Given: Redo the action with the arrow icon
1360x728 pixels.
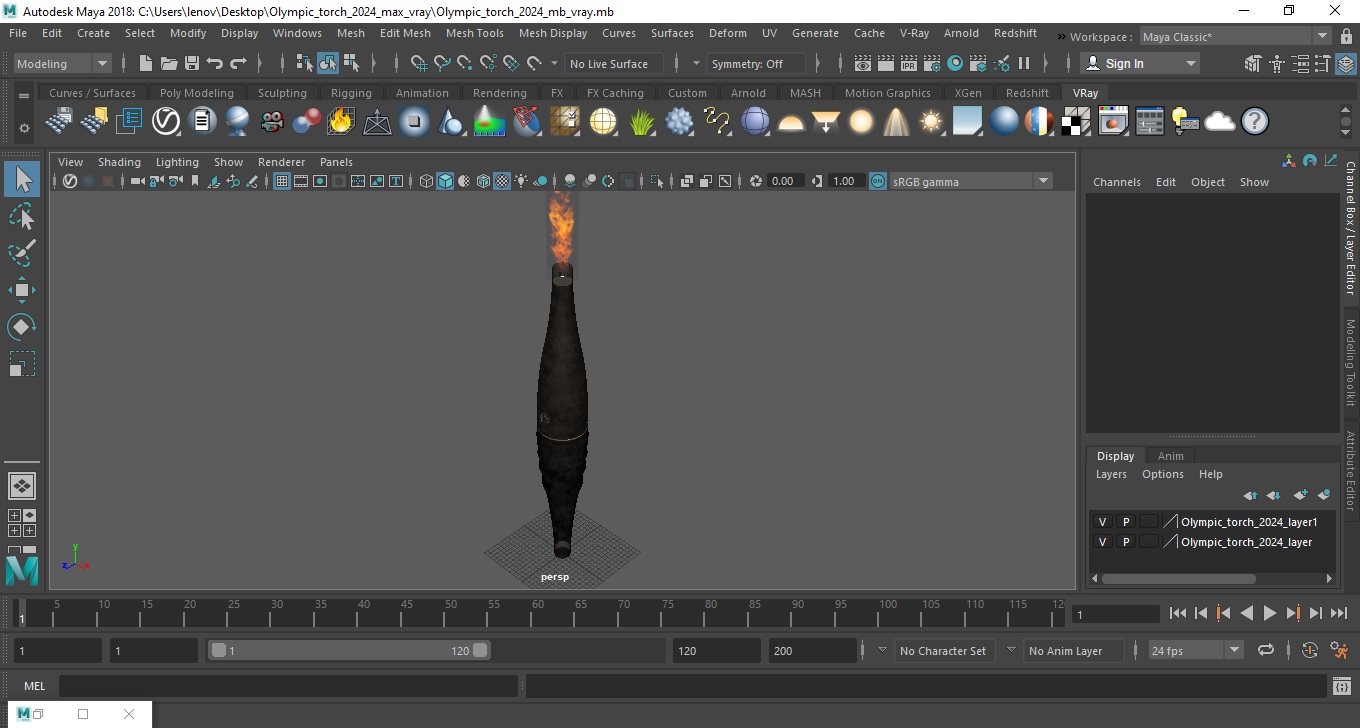Looking at the screenshot, I should pyautogui.click(x=238, y=63).
